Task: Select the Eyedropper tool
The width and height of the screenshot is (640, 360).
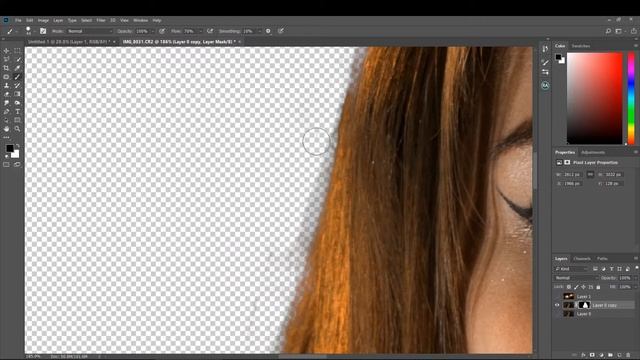Action: pos(17,68)
